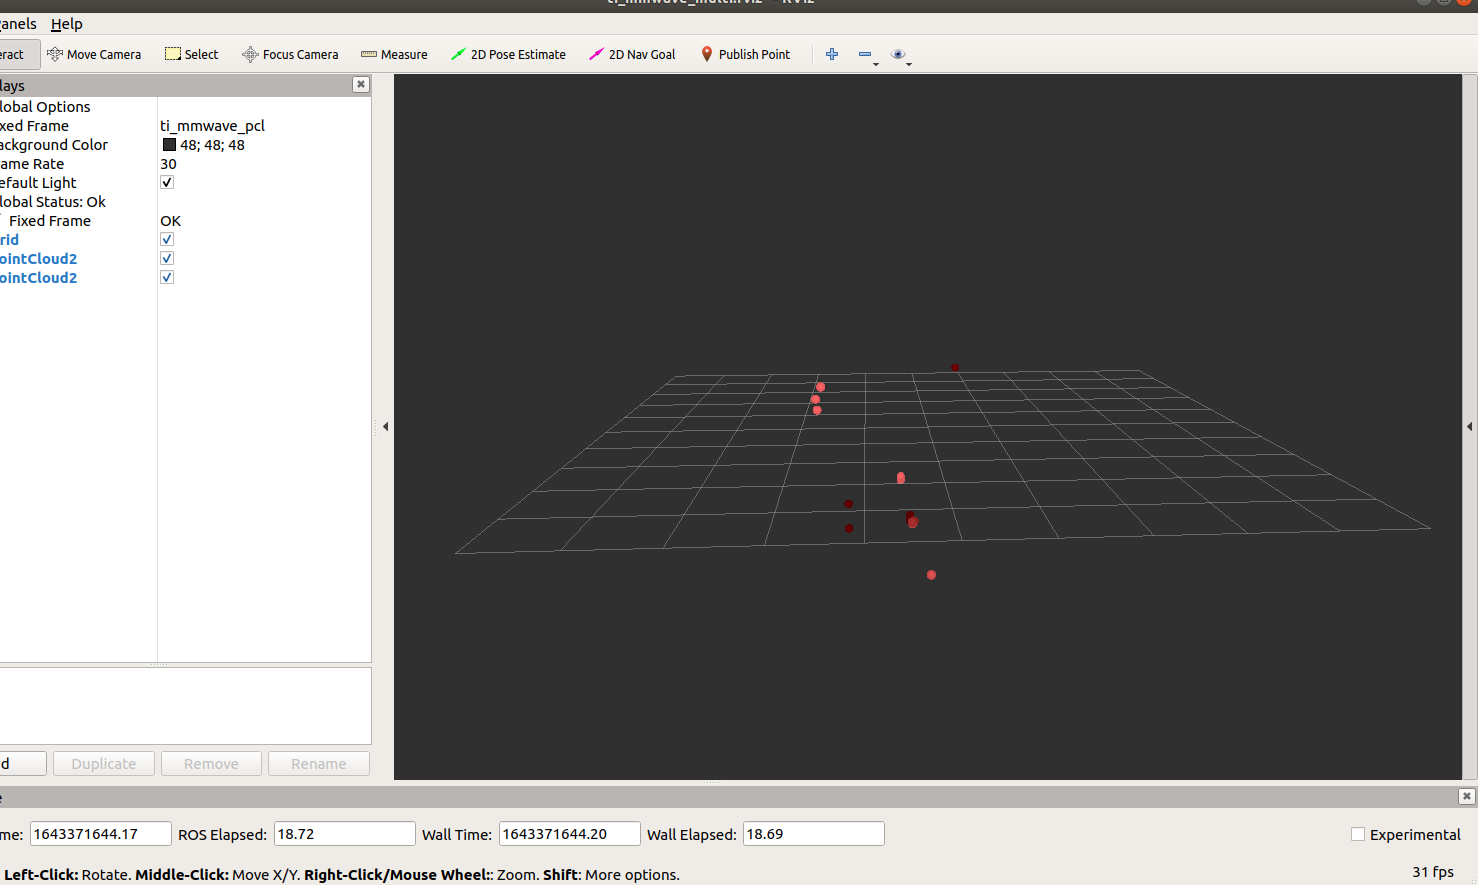Select the first PointCloud2 display row
Image resolution: width=1478 pixels, height=885 pixels.
pyautogui.click(x=185, y=259)
